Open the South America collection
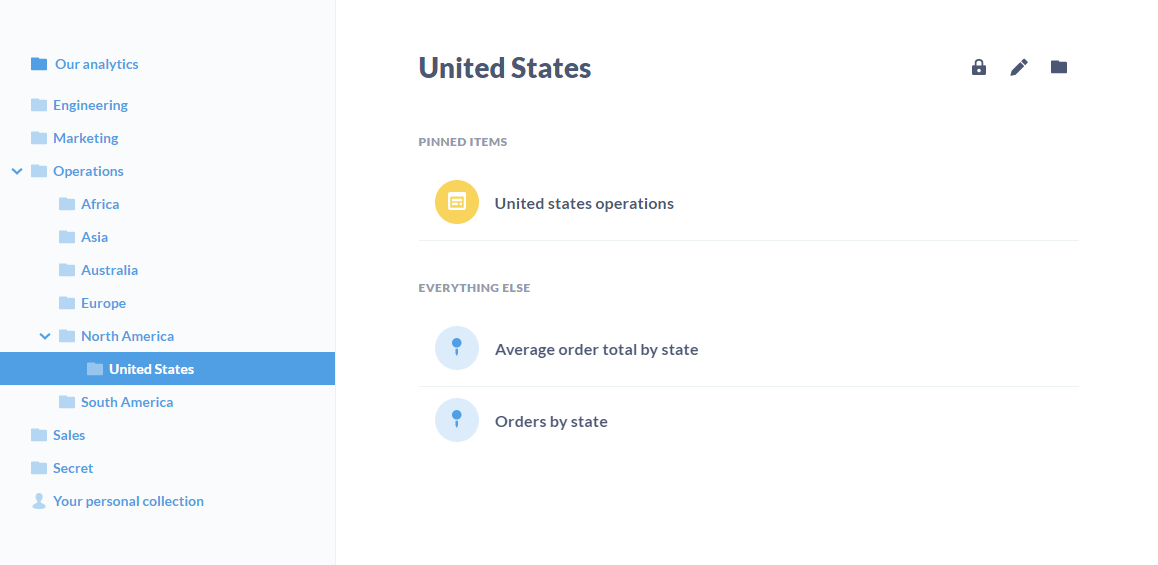Viewport: 1158px width, 565px height. coord(127,402)
